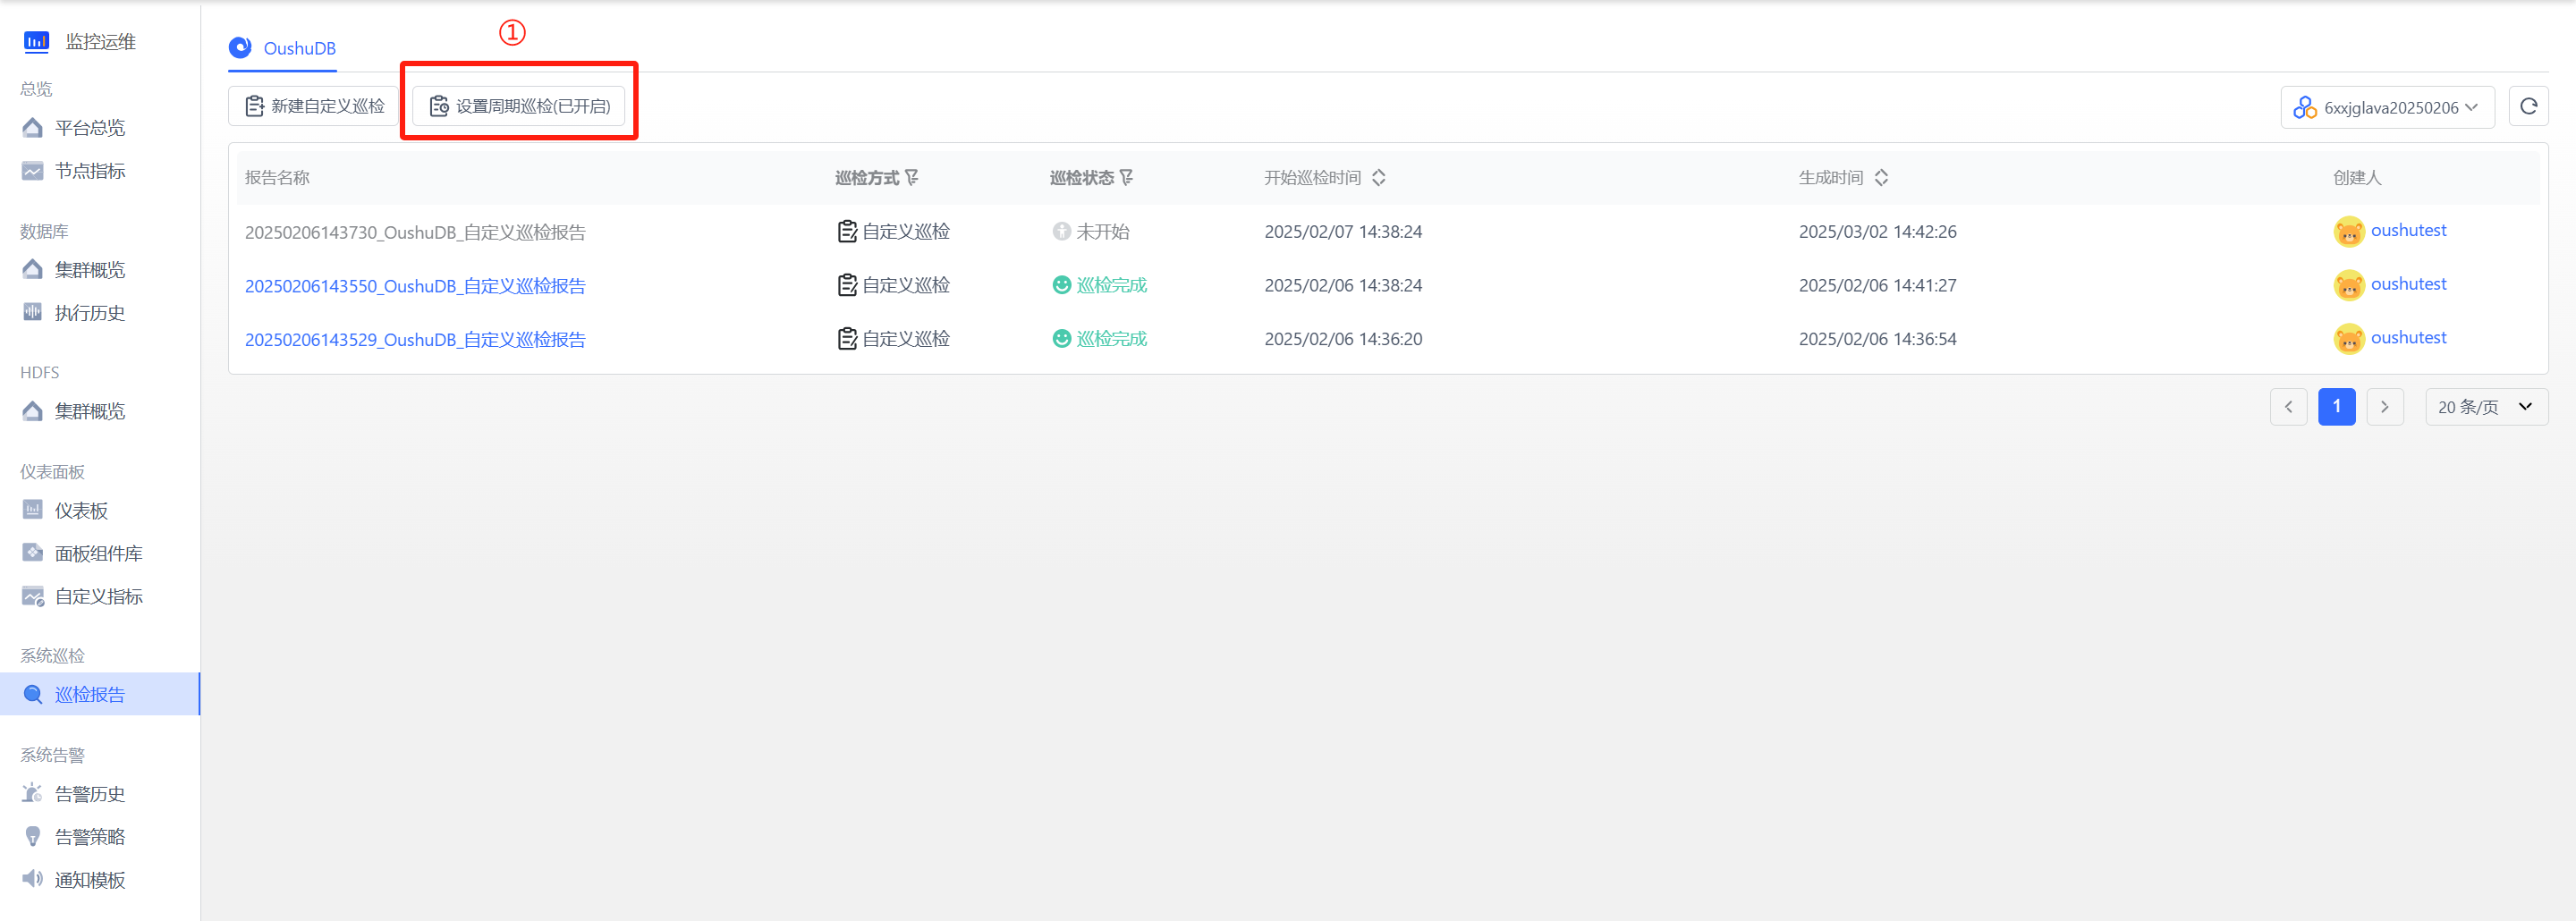Open the 巡检方式 filter icon
This screenshot has height=921, width=2576.
tap(912, 178)
